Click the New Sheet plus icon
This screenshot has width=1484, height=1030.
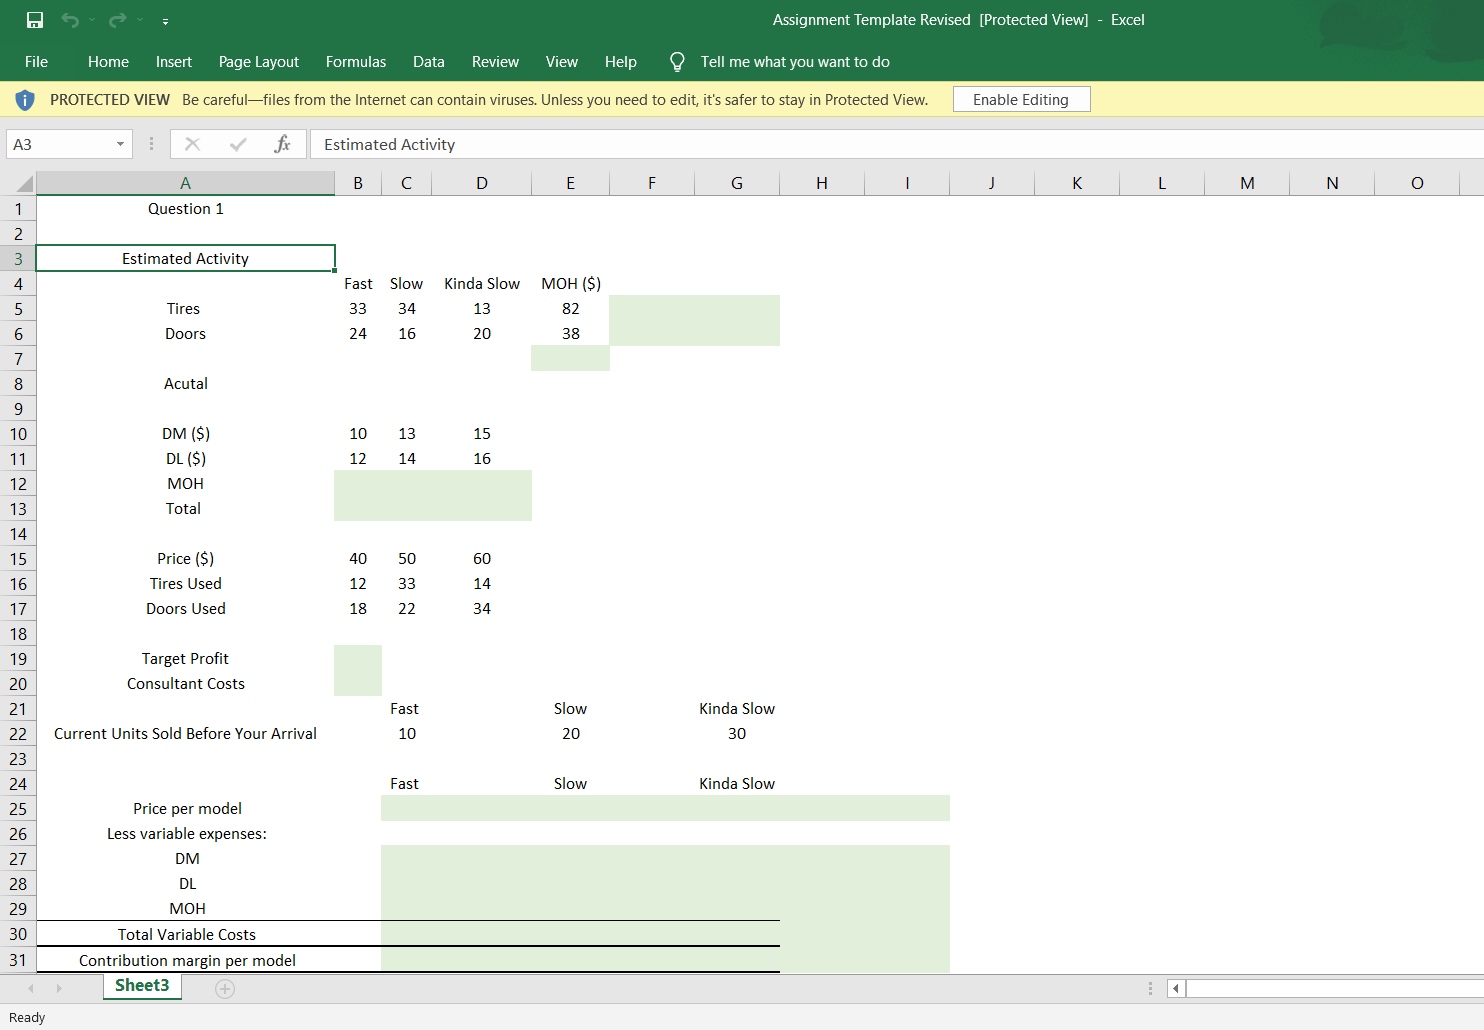tap(225, 989)
